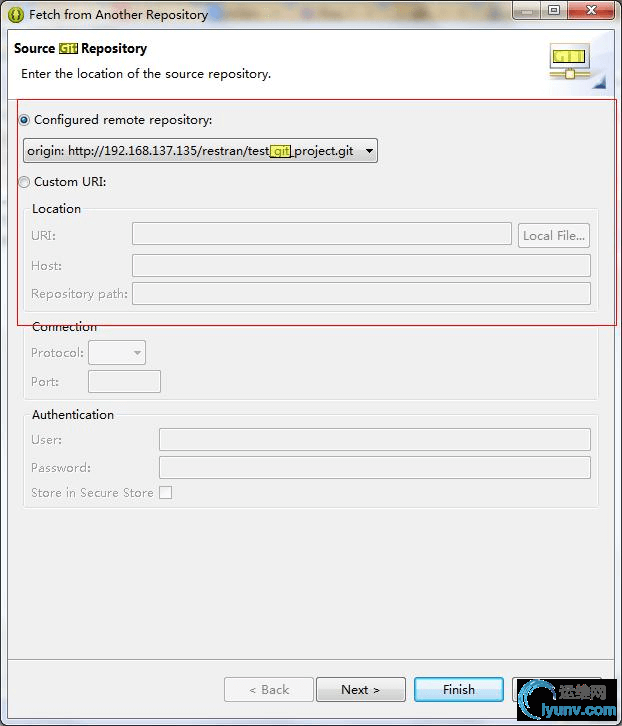This screenshot has height=726, width=622.
Task: Minimize the Fetch dialog window
Action: (527, 10)
